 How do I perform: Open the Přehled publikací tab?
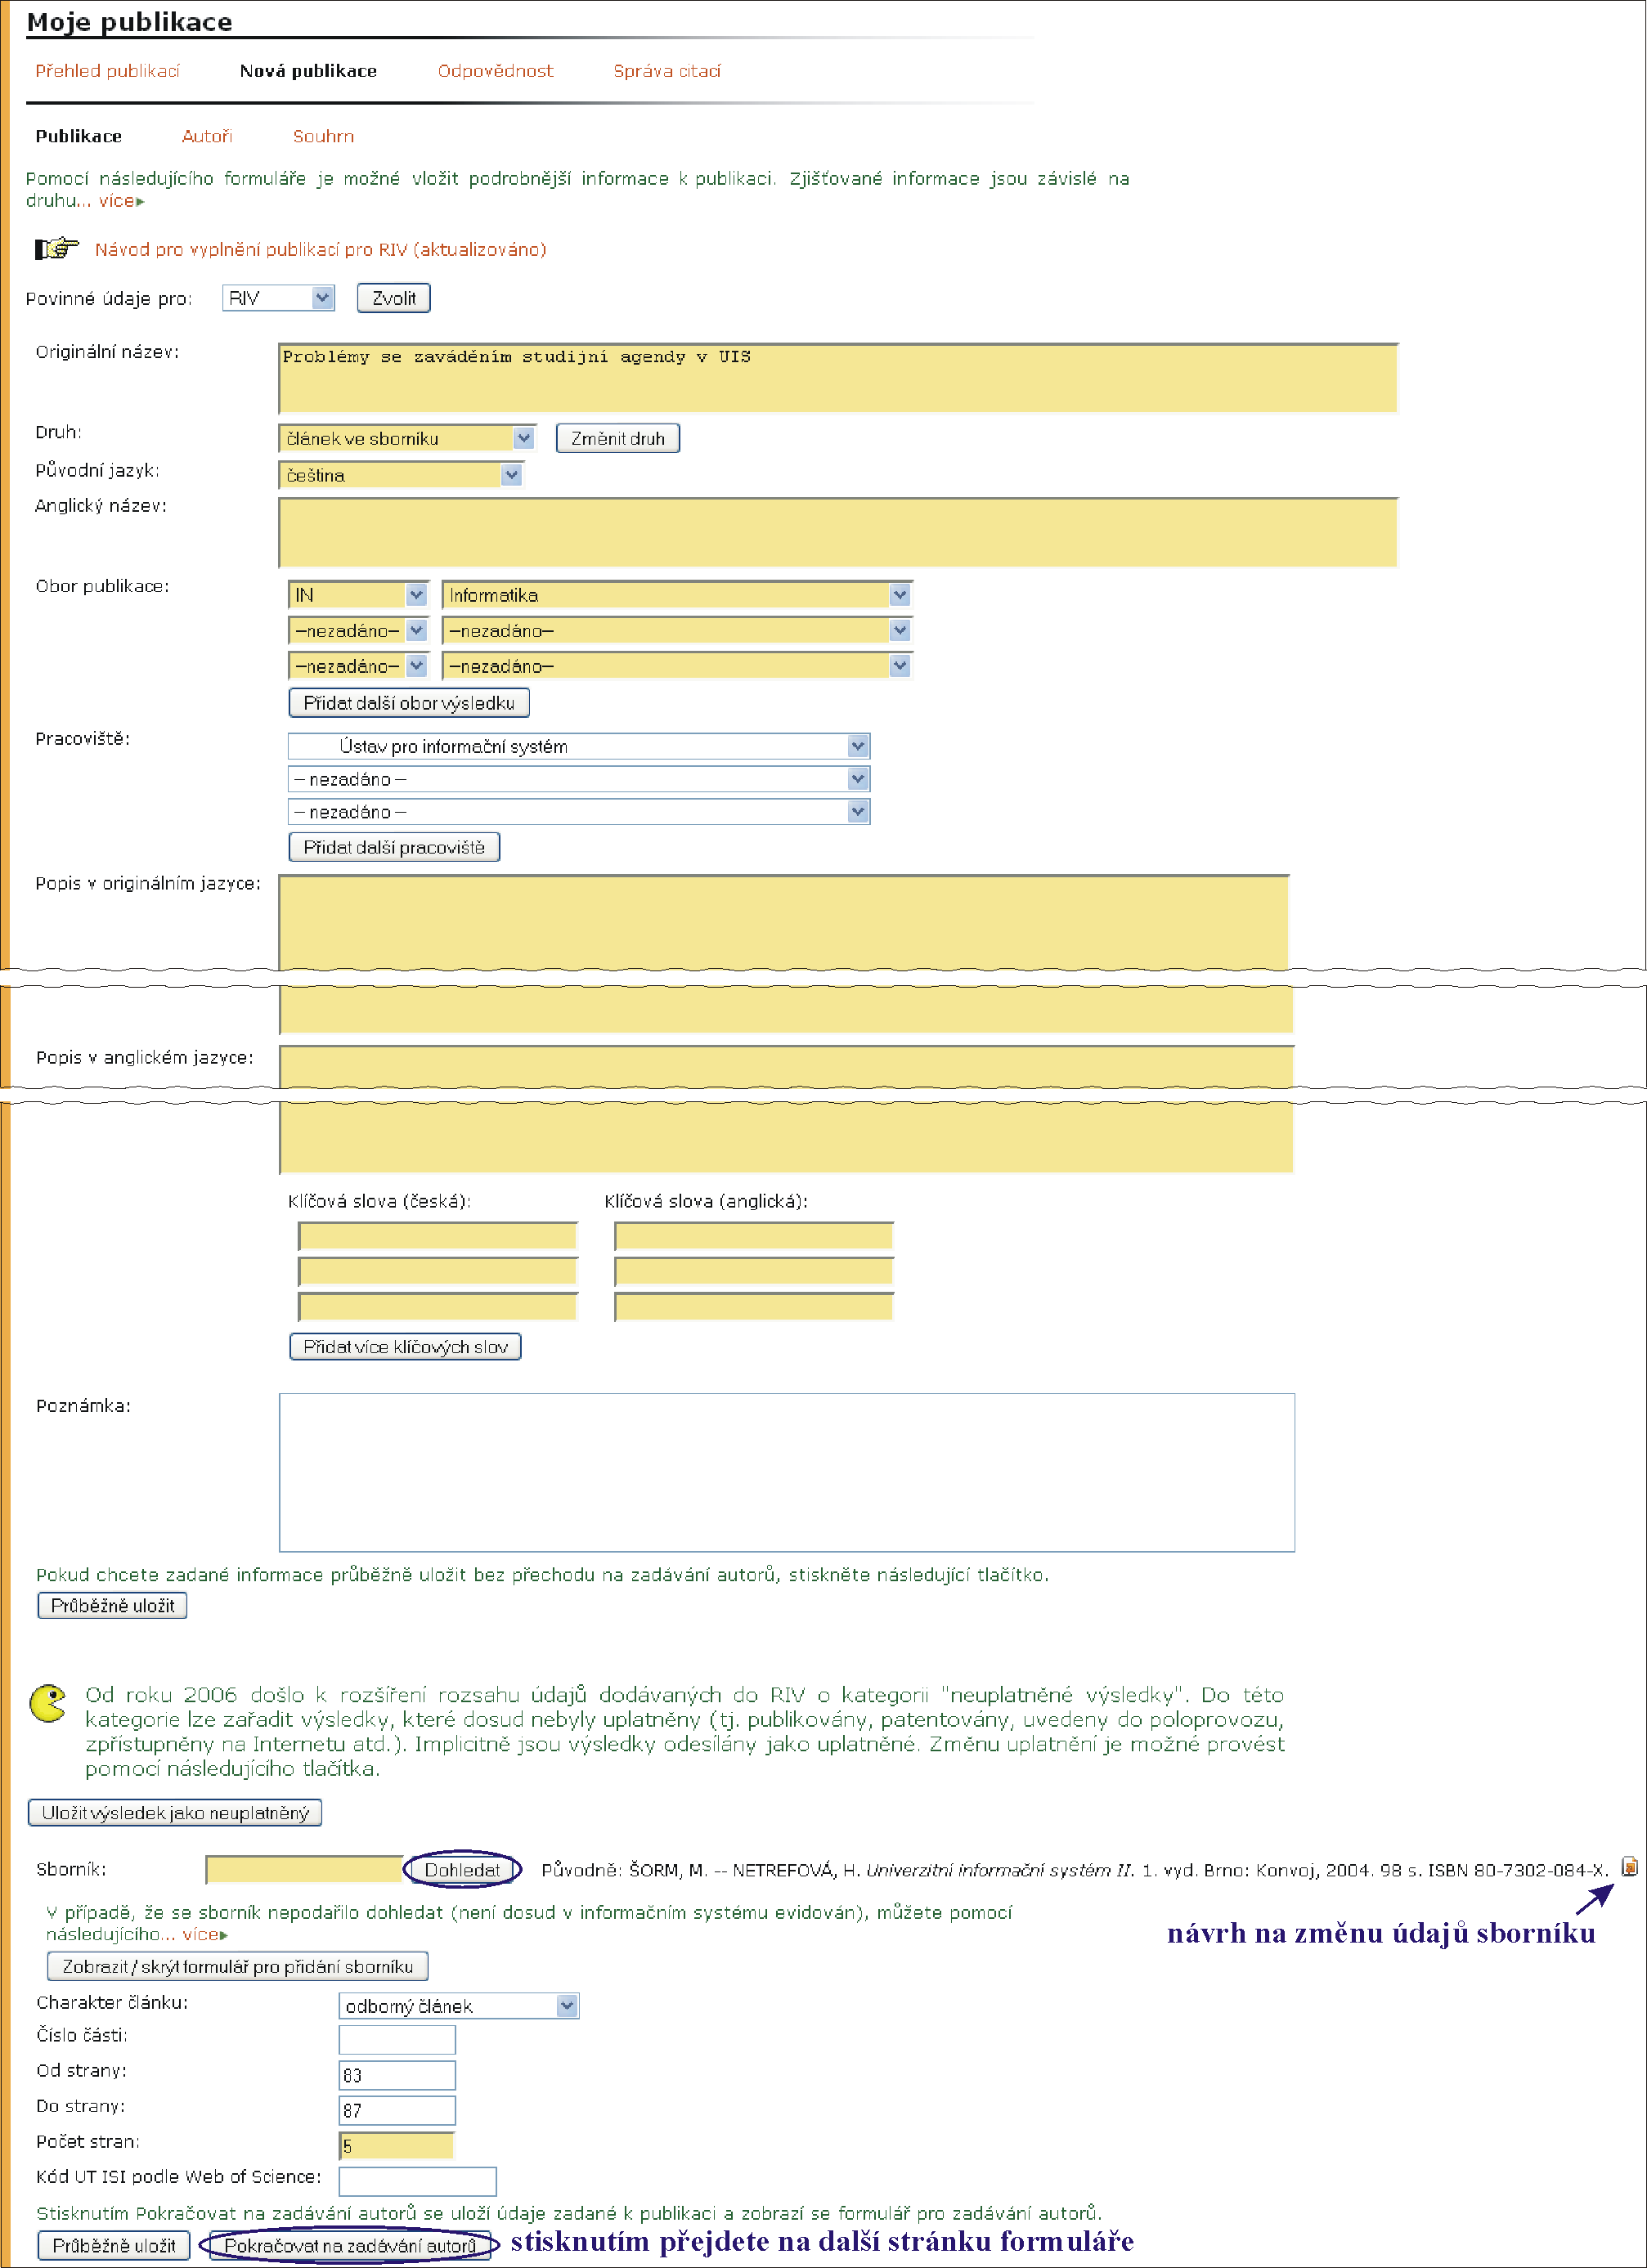107,71
